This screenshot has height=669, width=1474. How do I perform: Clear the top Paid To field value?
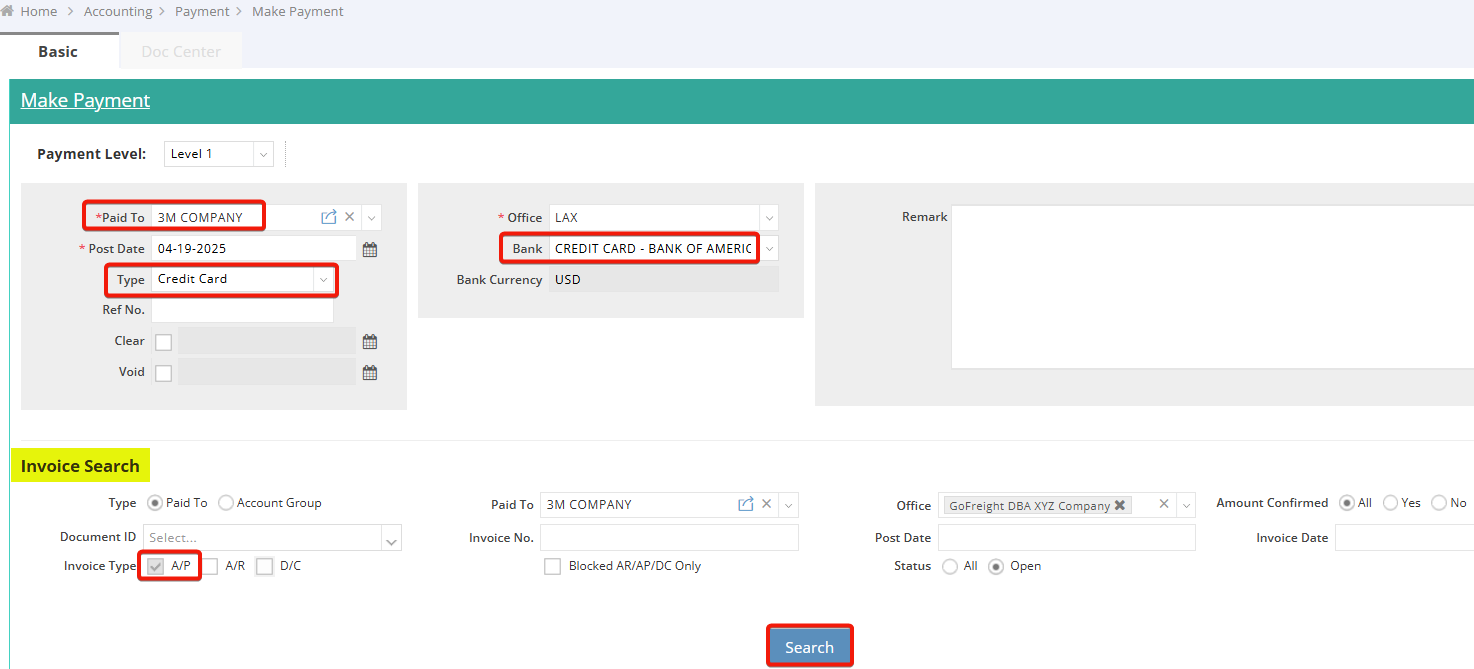click(350, 217)
